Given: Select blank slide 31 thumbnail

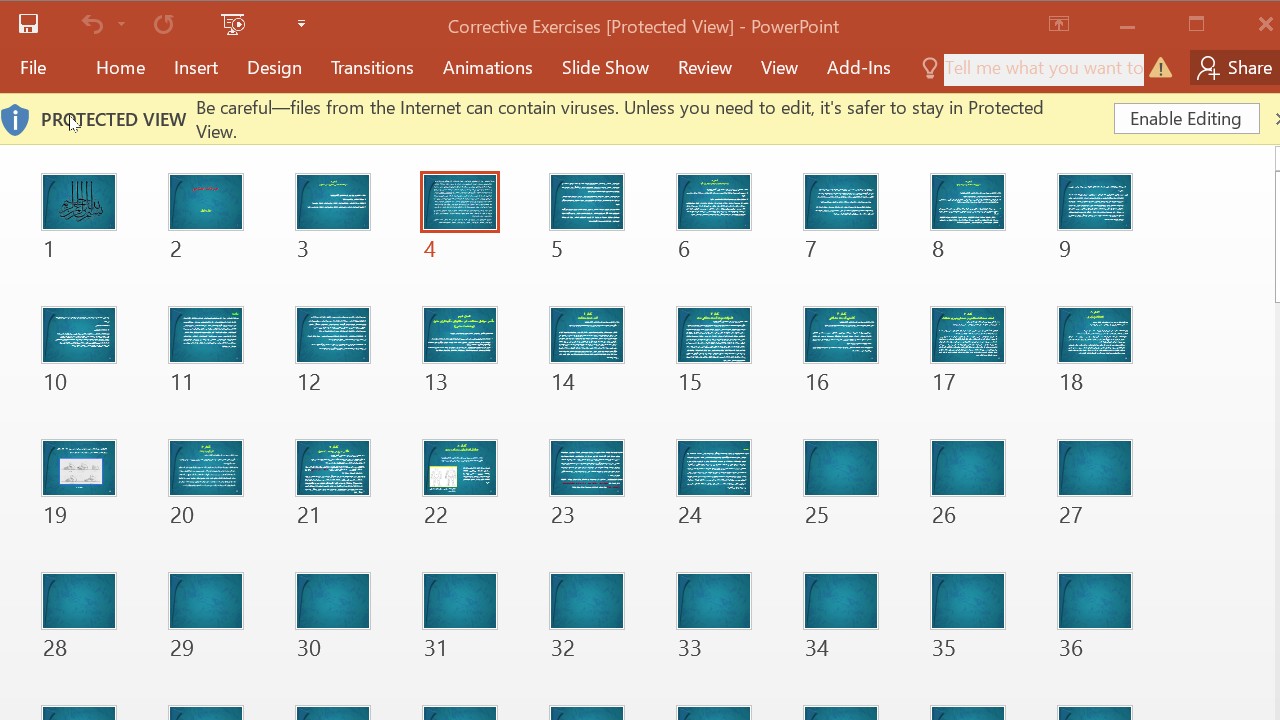Looking at the screenshot, I should (460, 601).
